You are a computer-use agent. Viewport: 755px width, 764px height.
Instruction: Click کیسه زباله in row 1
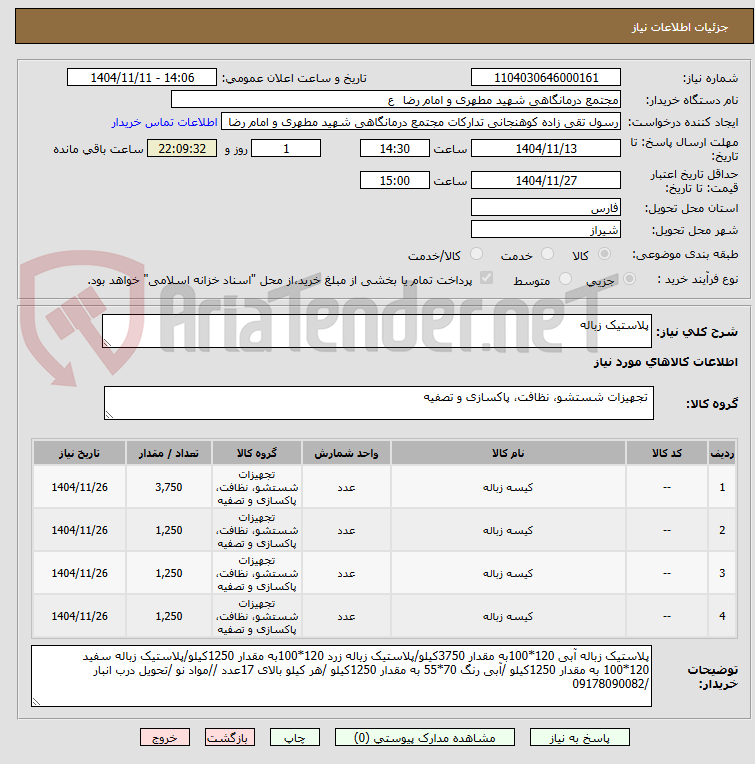point(508,487)
